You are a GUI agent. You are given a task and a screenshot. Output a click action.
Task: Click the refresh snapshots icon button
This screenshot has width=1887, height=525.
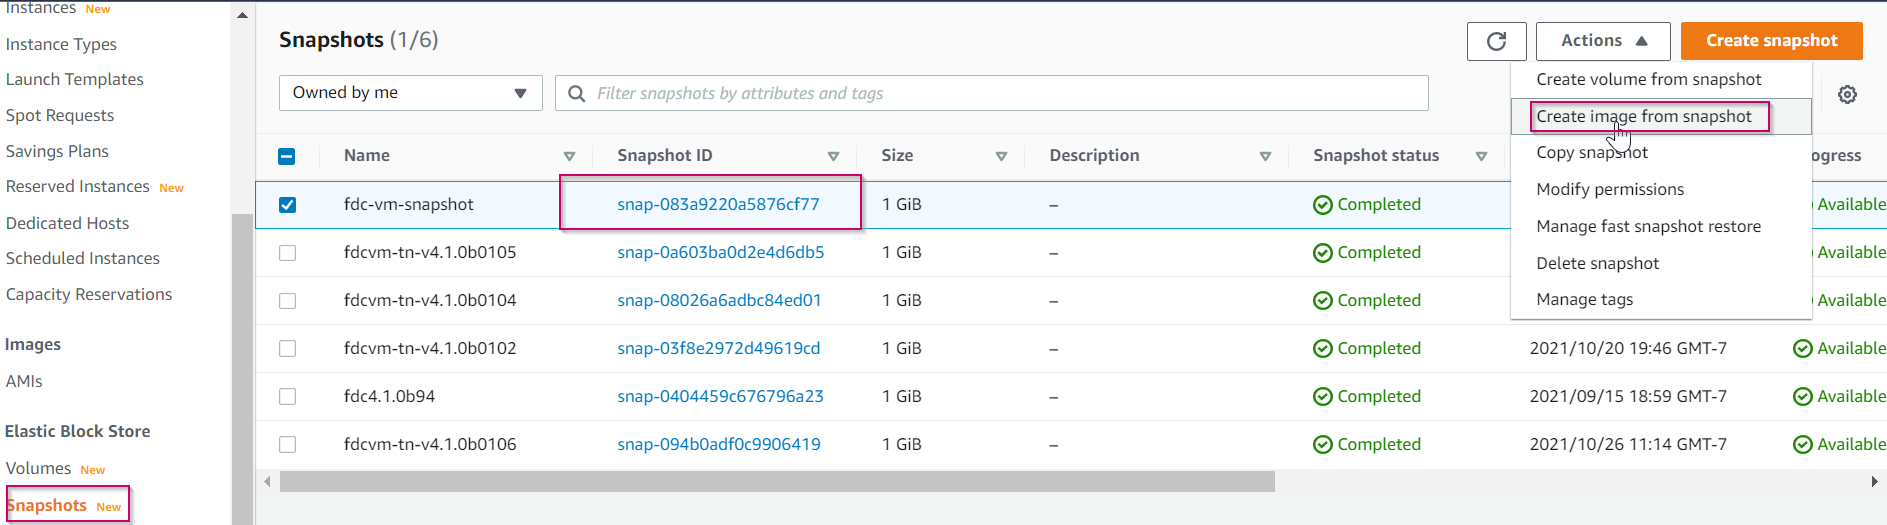(1496, 41)
